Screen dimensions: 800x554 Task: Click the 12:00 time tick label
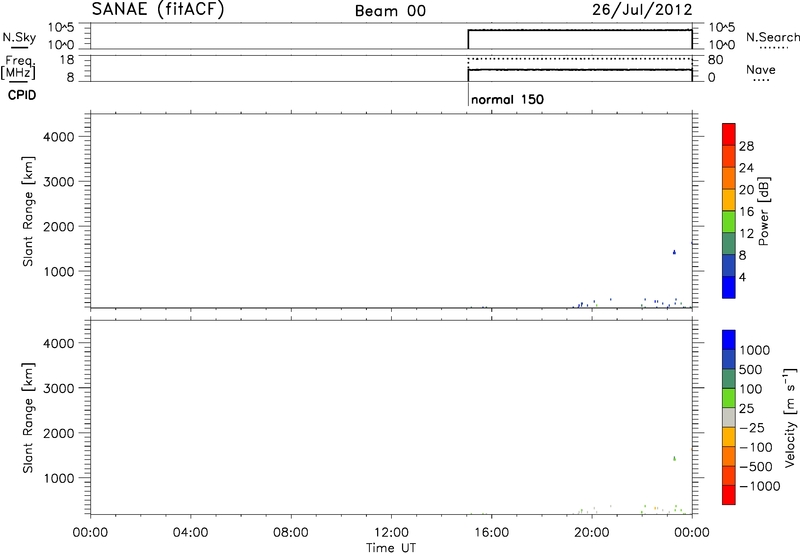(x=391, y=533)
